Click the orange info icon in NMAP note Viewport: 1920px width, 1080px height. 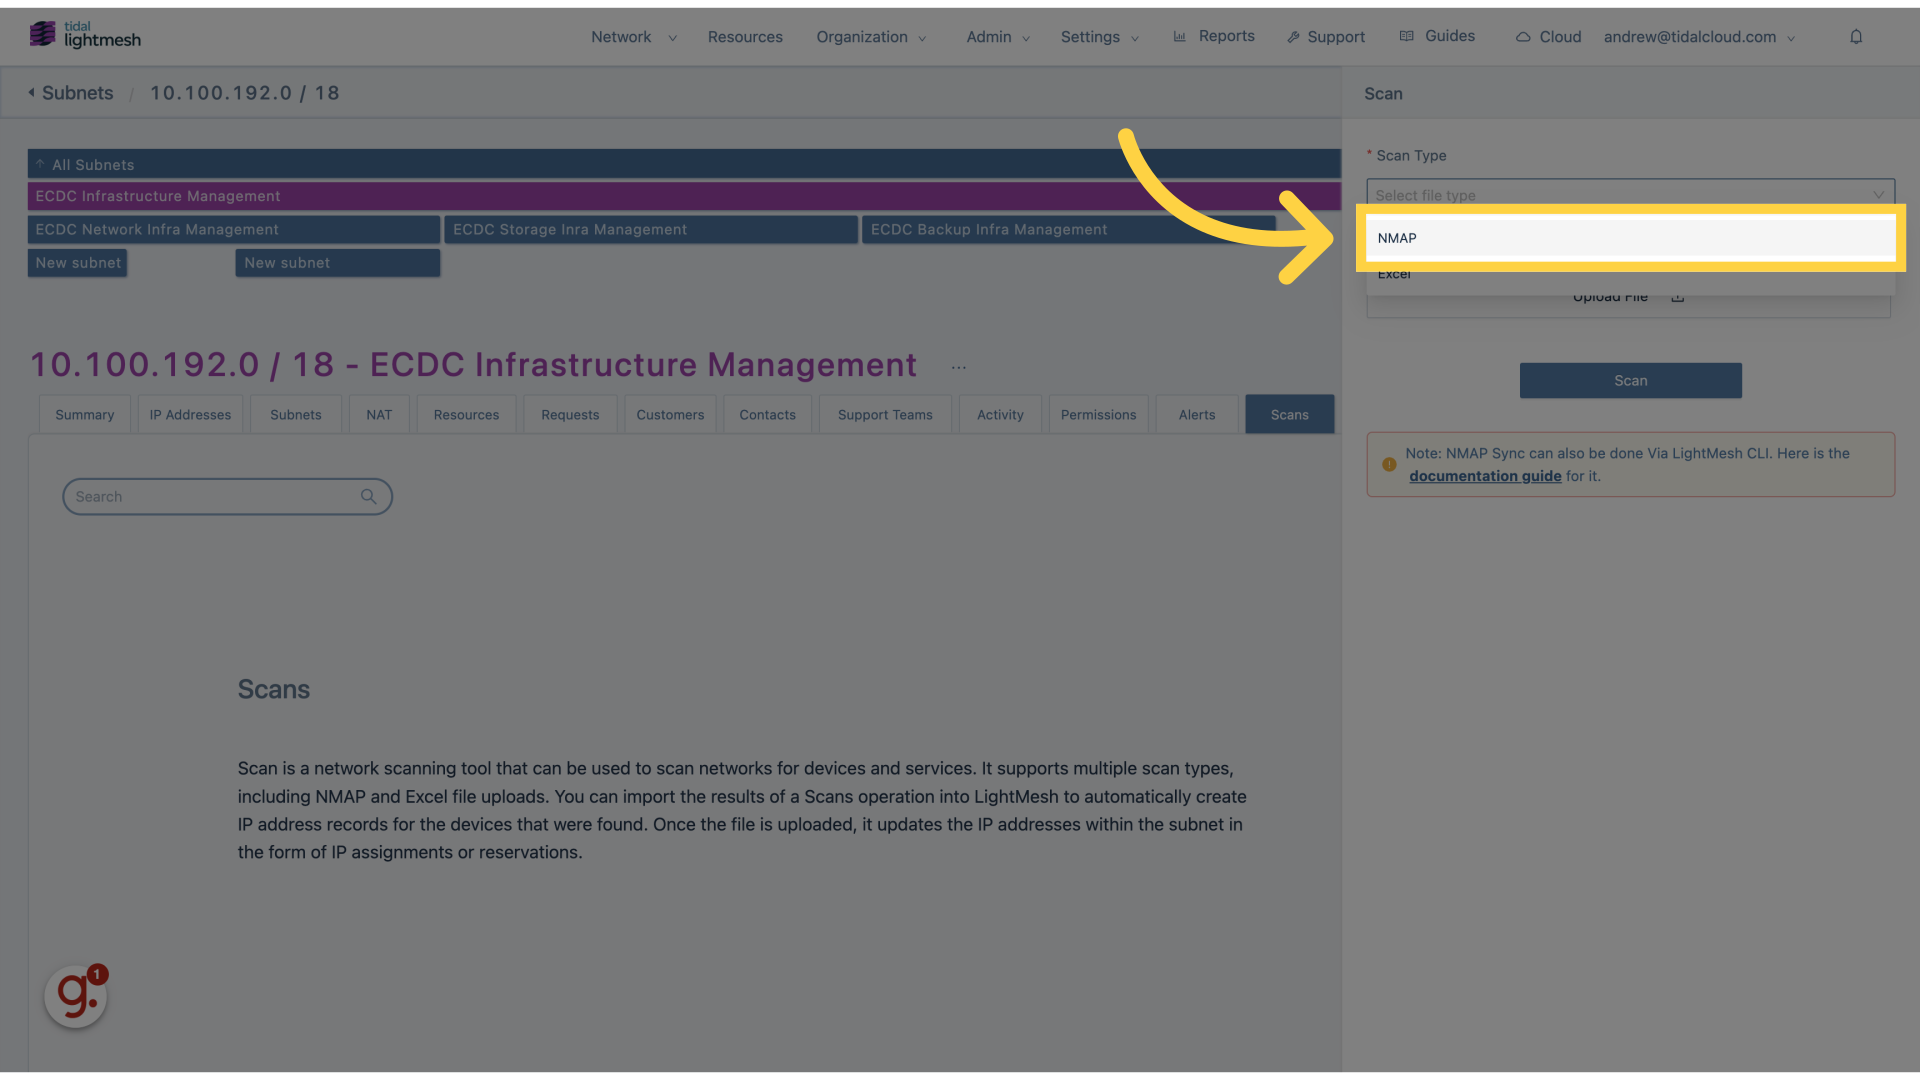point(1389,465)
